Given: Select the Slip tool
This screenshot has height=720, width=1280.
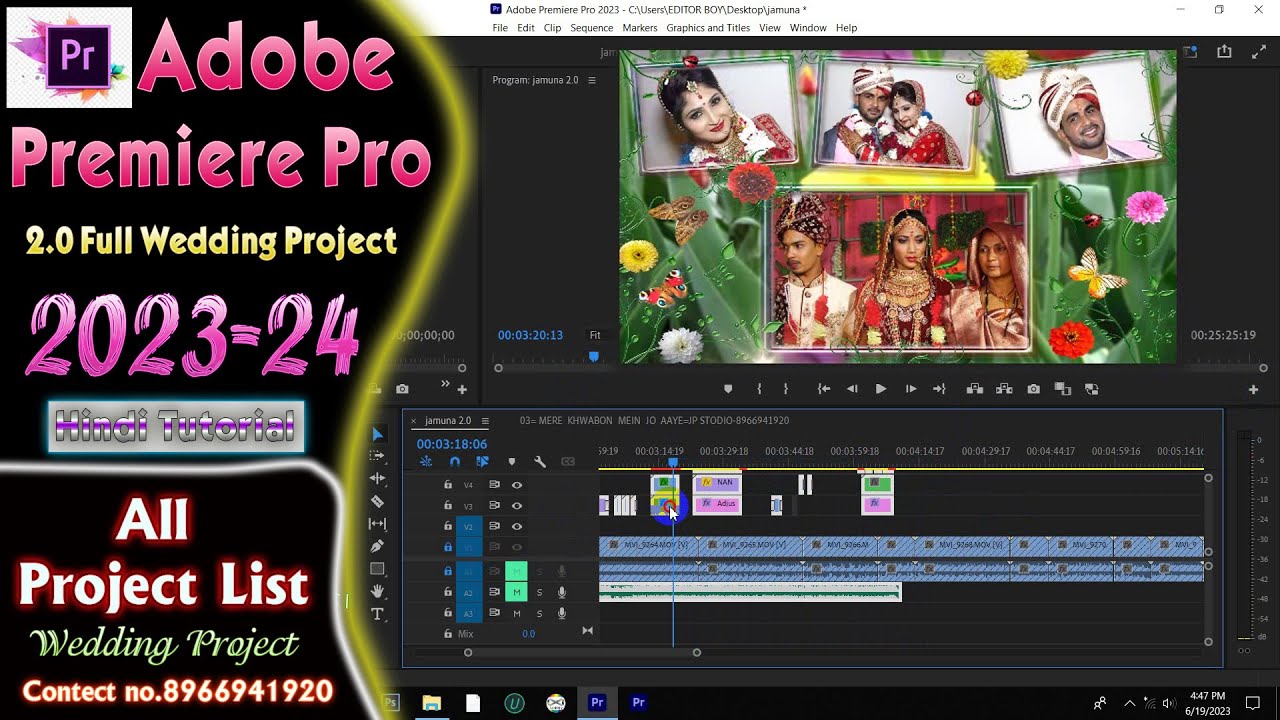Looking at the screenshot, I should [377, 524].
